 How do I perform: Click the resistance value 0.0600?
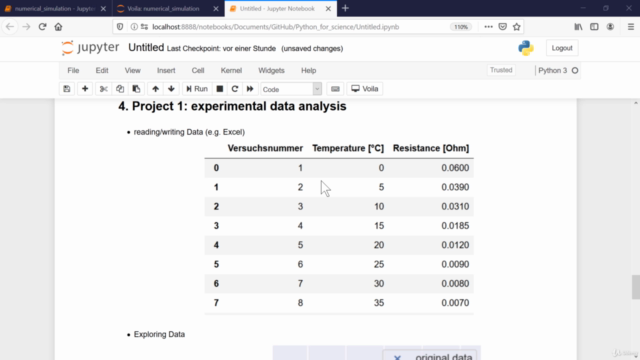455,168
